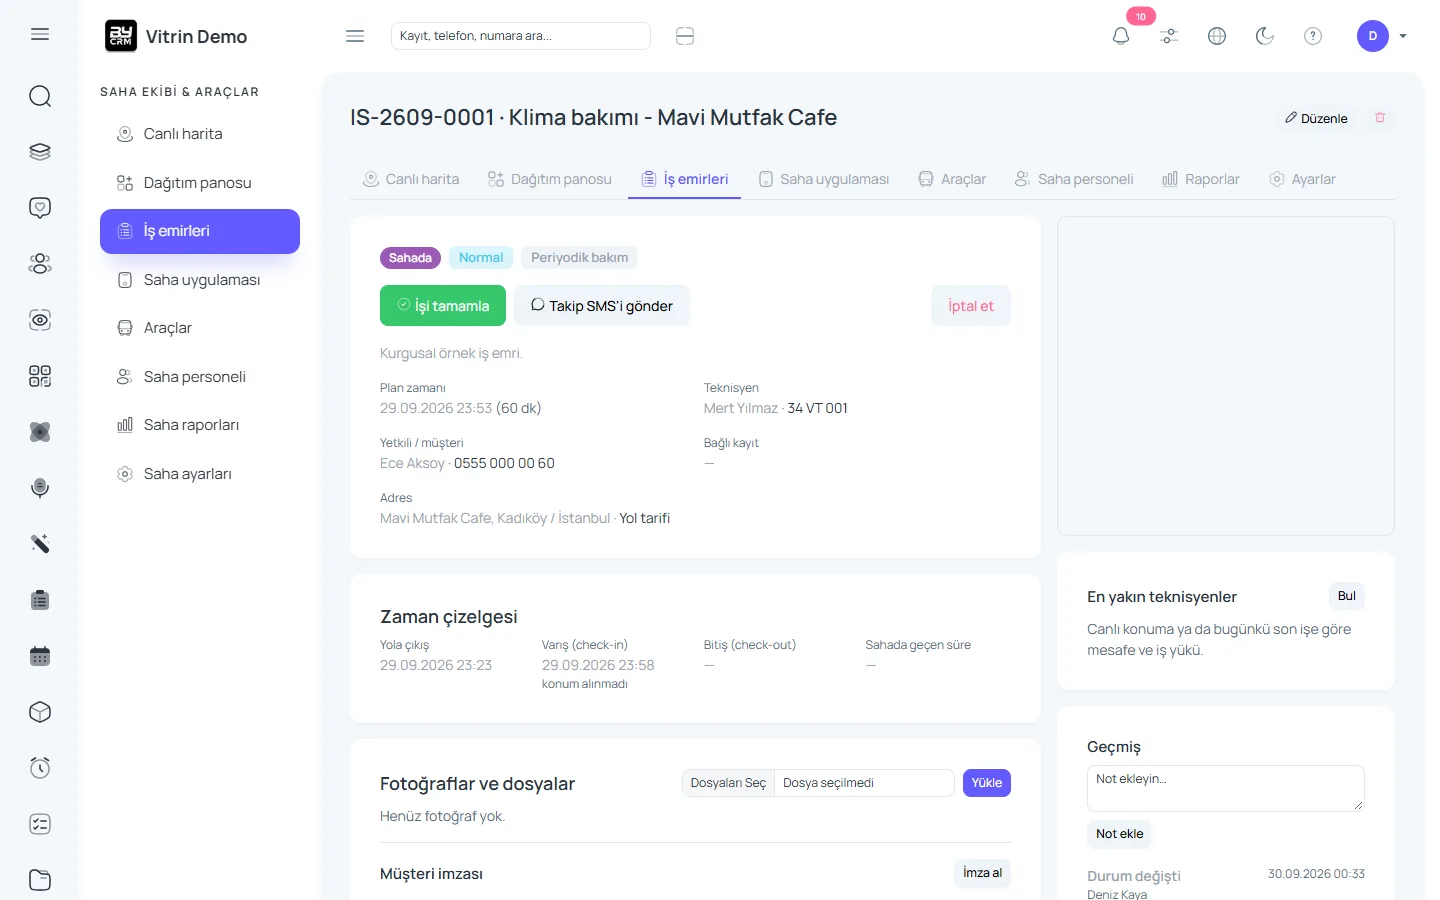The width and height of the screenshot is (1440, 900).
Task: Select Saha personeli in the sidebar
Action: click(200, 377)
